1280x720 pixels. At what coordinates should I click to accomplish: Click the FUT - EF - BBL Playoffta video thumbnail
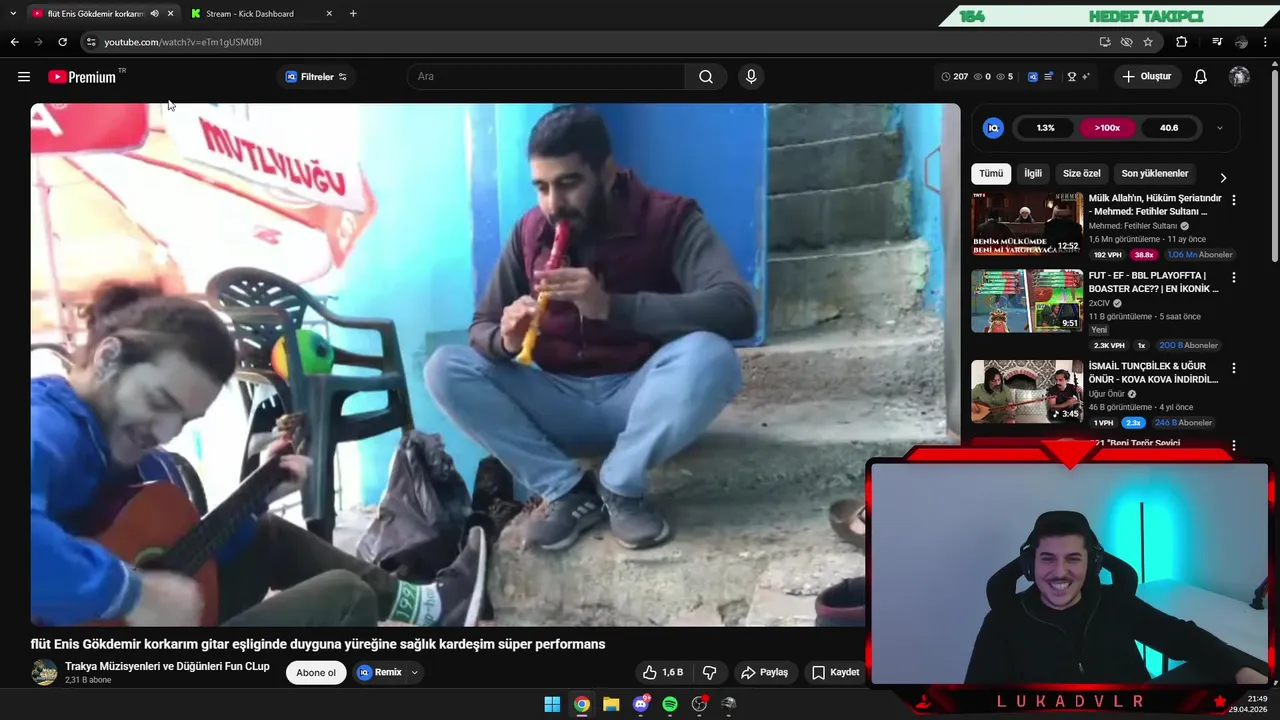tap(1027, 301)
